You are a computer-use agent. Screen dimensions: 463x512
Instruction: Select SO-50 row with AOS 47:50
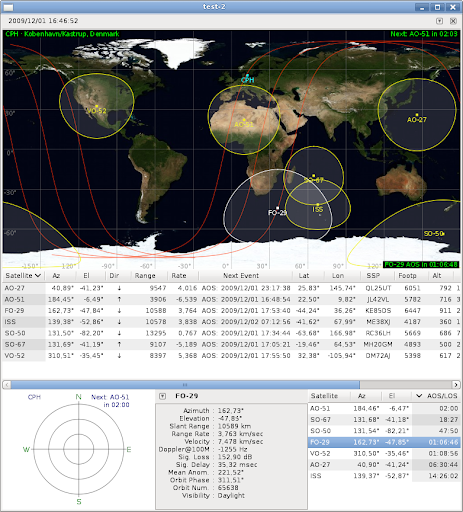(384, 431)
